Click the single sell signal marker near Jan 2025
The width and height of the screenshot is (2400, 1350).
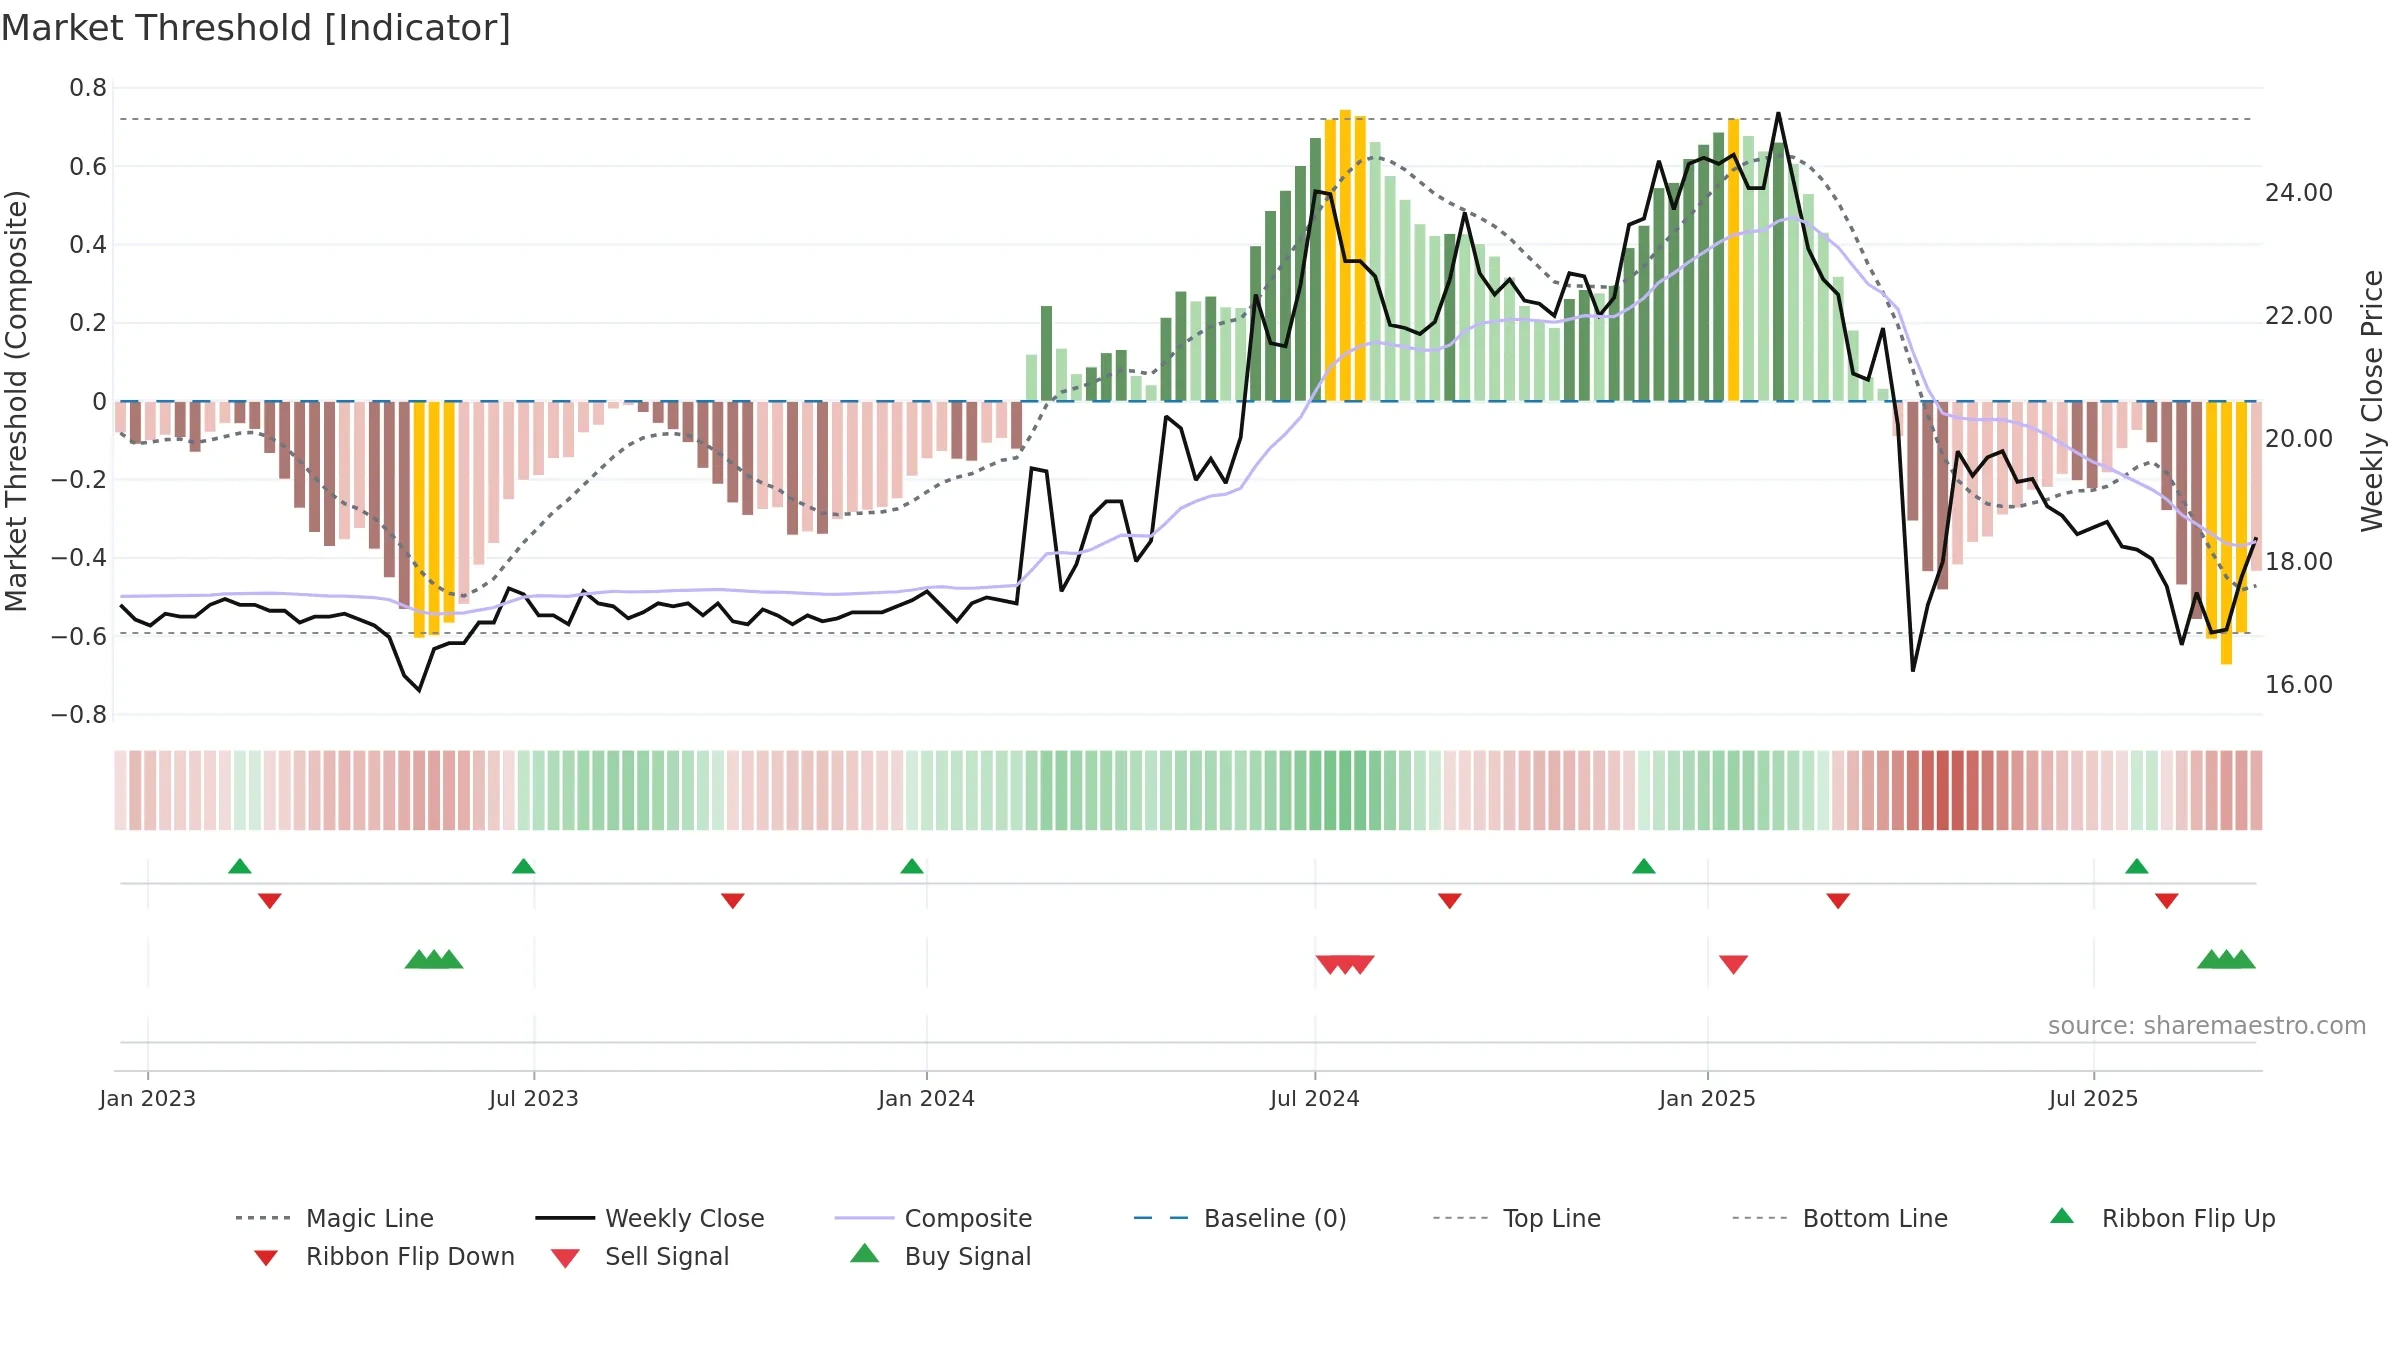(1733, 964)
